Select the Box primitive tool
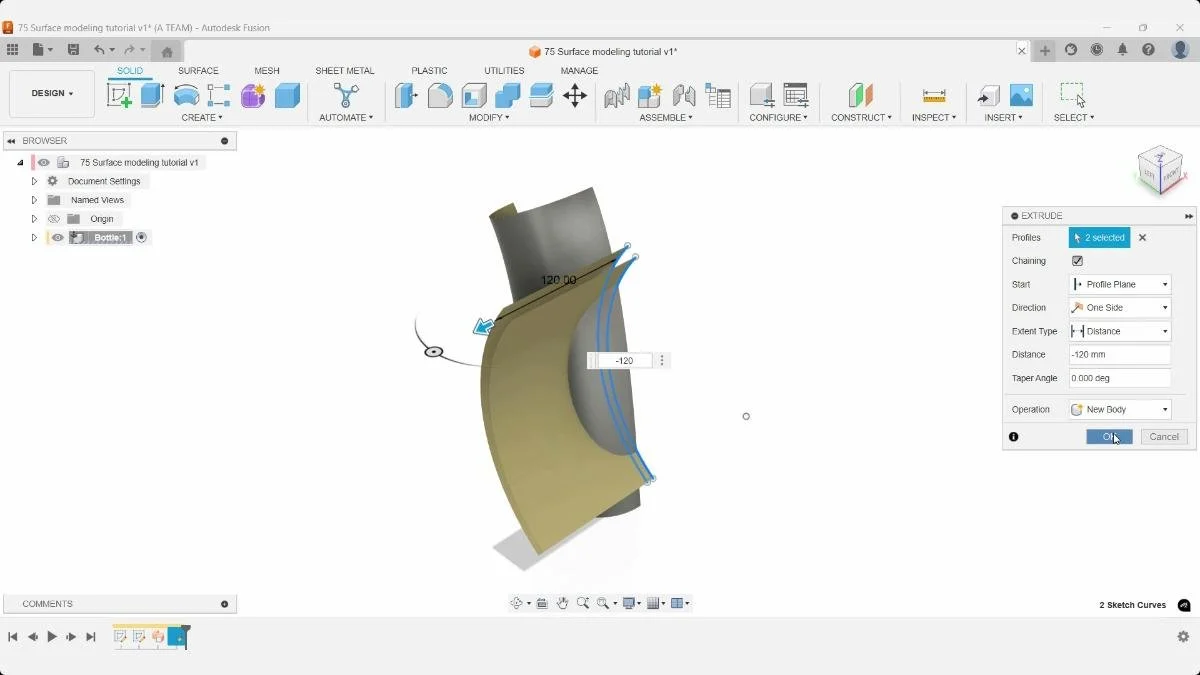Viewport: 1200px width, 675px height. click(287, 96)
